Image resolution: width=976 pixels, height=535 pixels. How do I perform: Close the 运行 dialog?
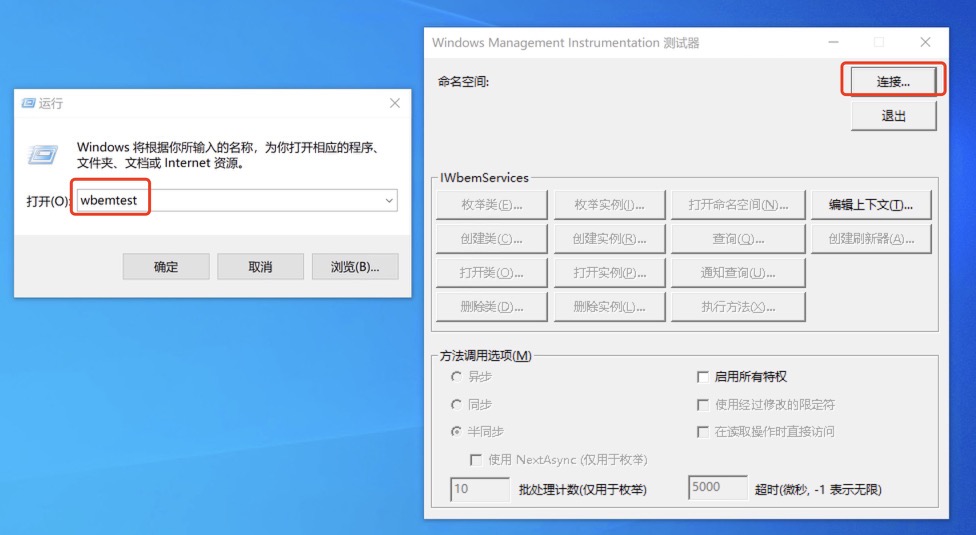pyautogui.click(x=395, y=103)
